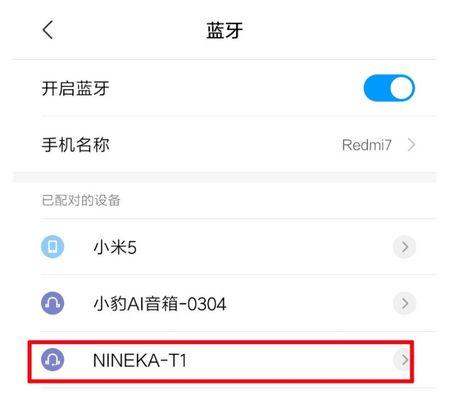Tap the headset icon beside 小豹AI音箱-0304
Image resolution: width=455 pixels, height=400 pixels.
52,303
